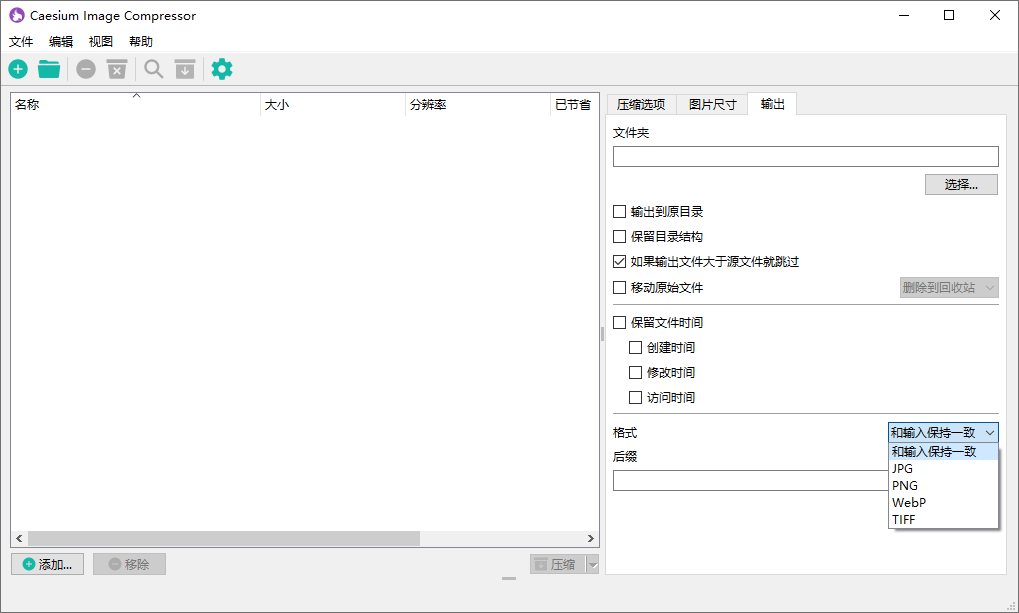Click the gray remove item minus icon
1019x613 pixels.
click(x=86, y=69)
